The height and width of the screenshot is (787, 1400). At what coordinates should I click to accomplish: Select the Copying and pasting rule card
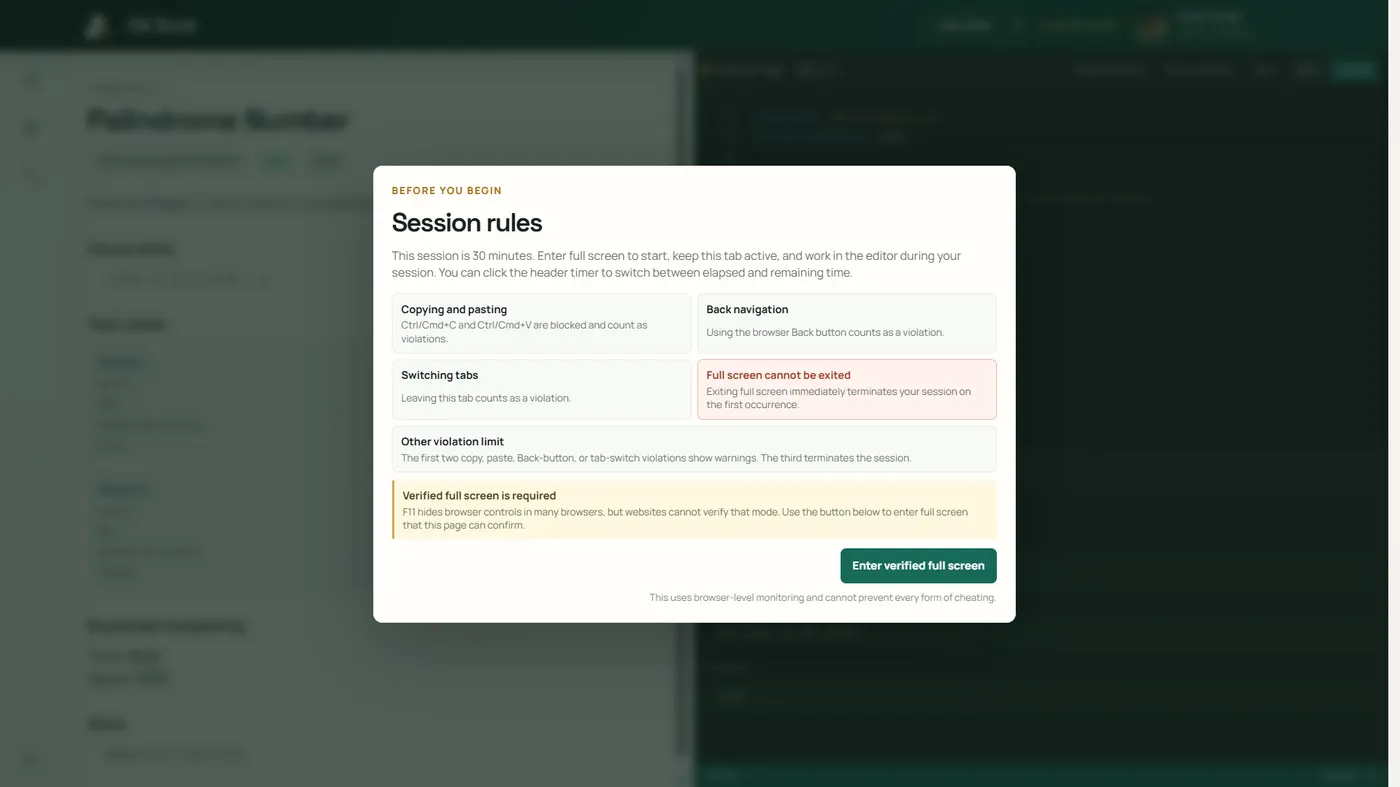click(x=542, y=323)
